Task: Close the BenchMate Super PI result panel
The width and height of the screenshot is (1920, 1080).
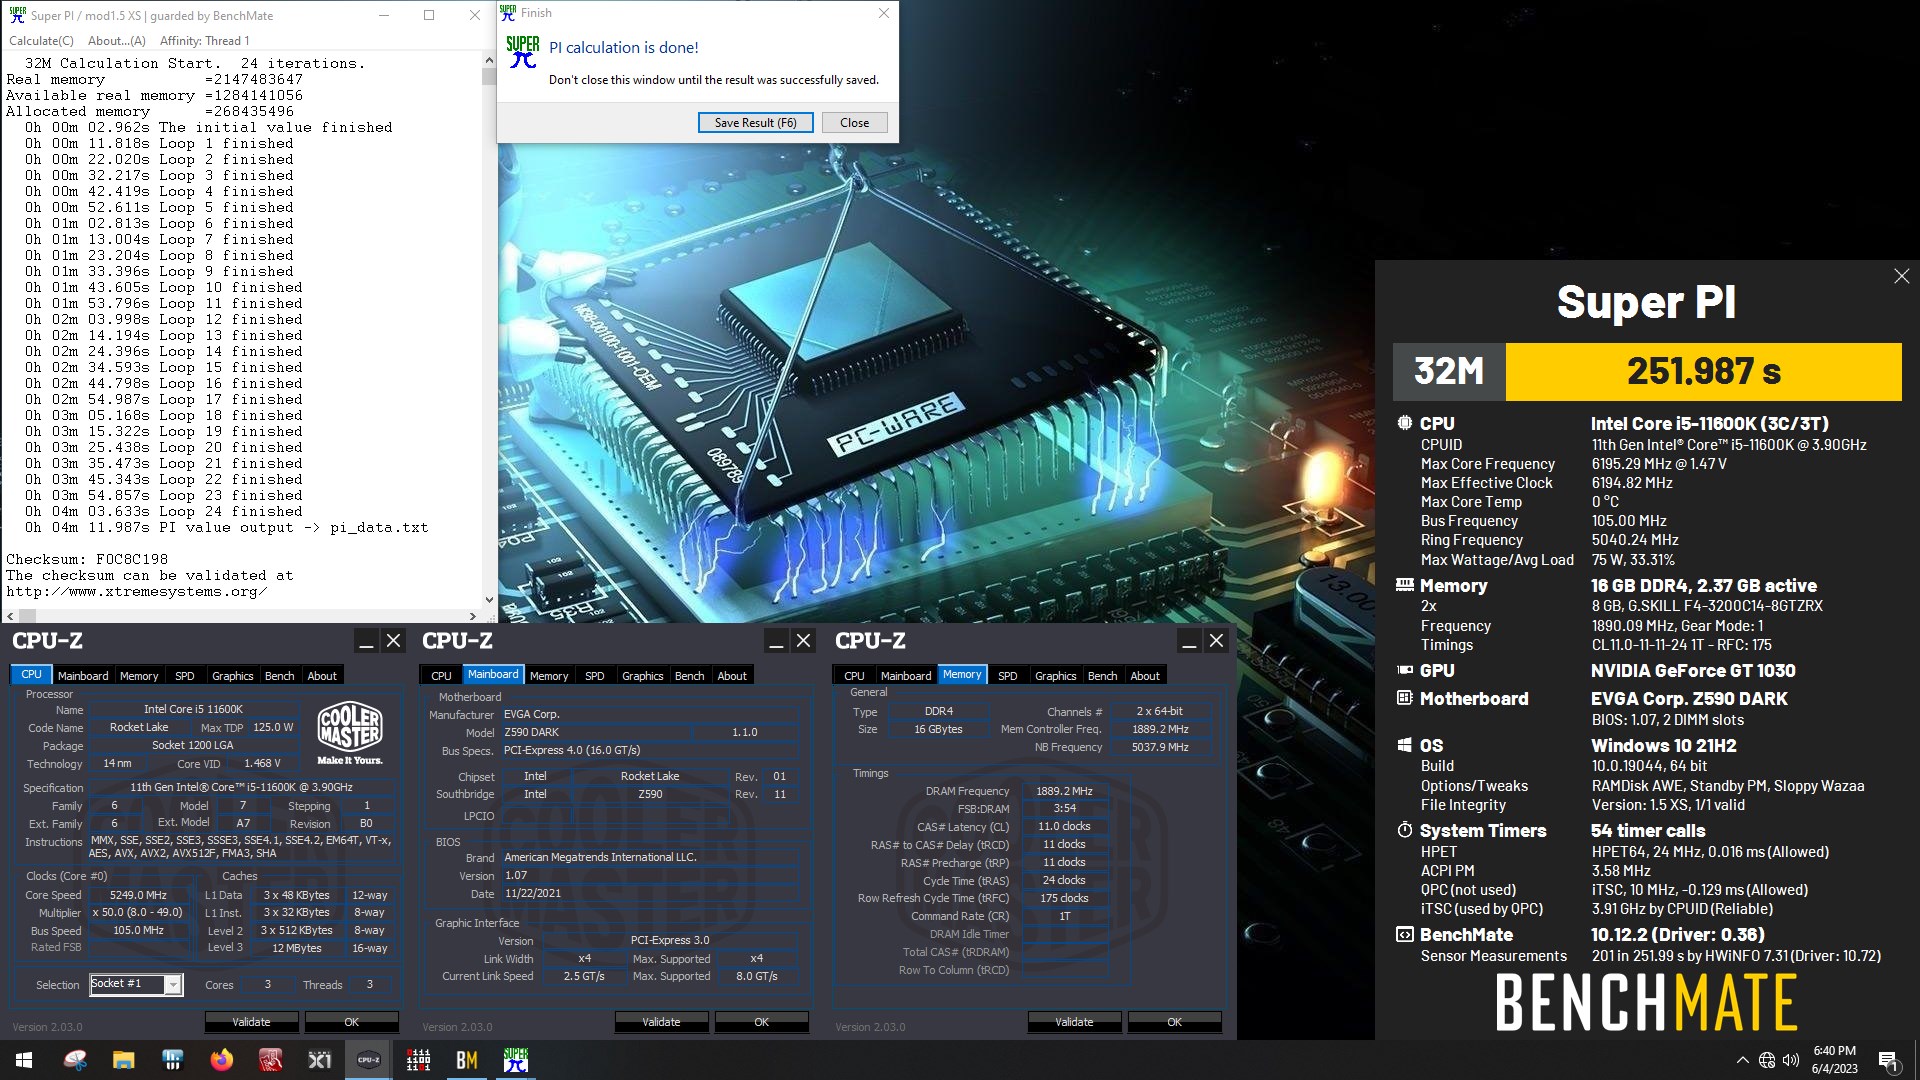Action: (1901, 276)
